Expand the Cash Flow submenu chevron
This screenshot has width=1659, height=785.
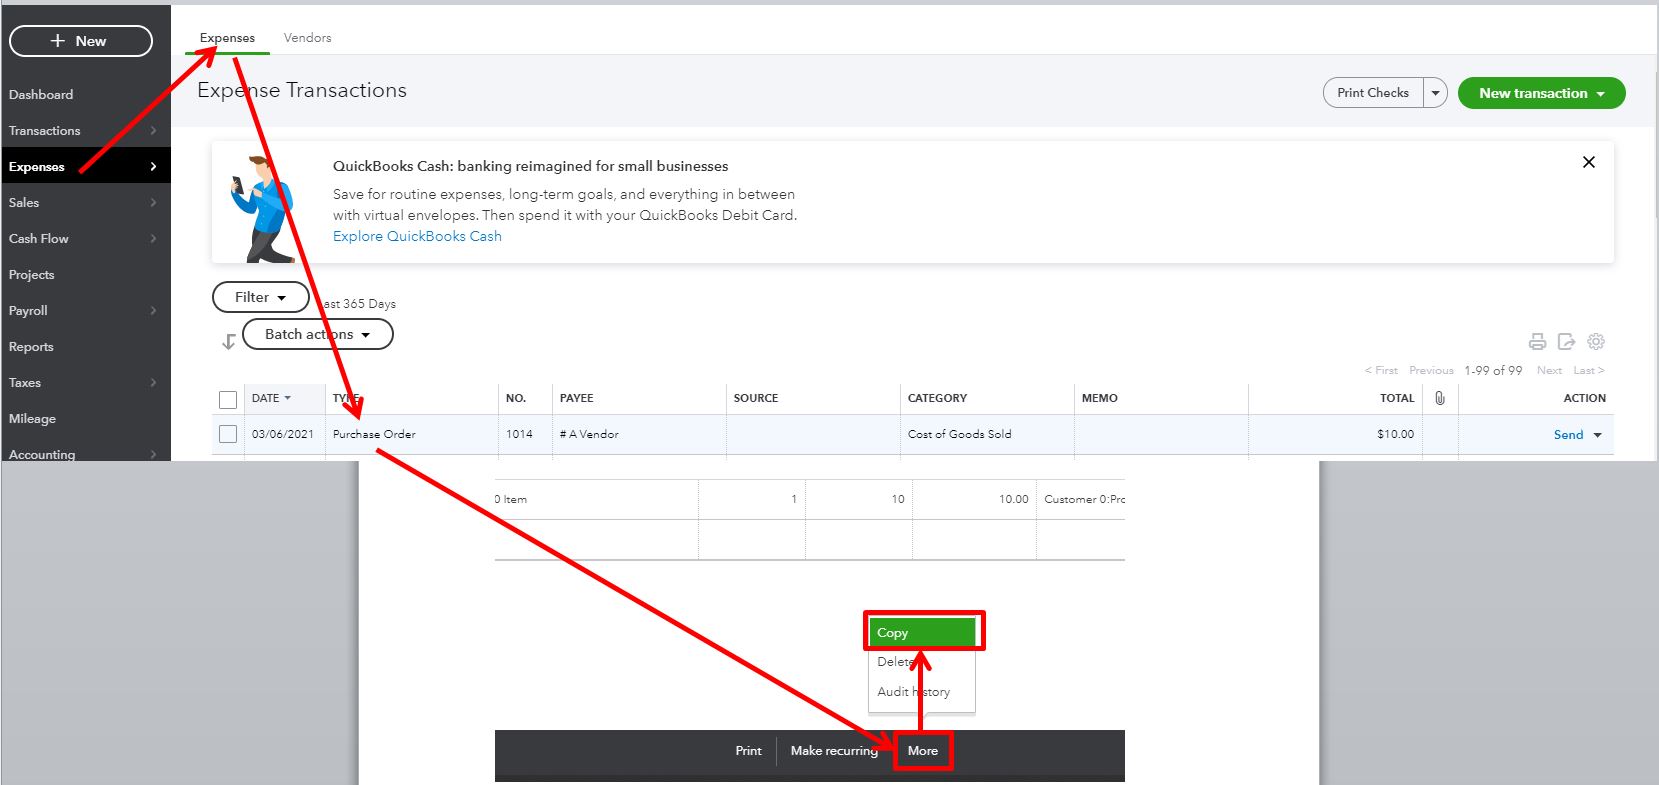(x=153, y=239)
